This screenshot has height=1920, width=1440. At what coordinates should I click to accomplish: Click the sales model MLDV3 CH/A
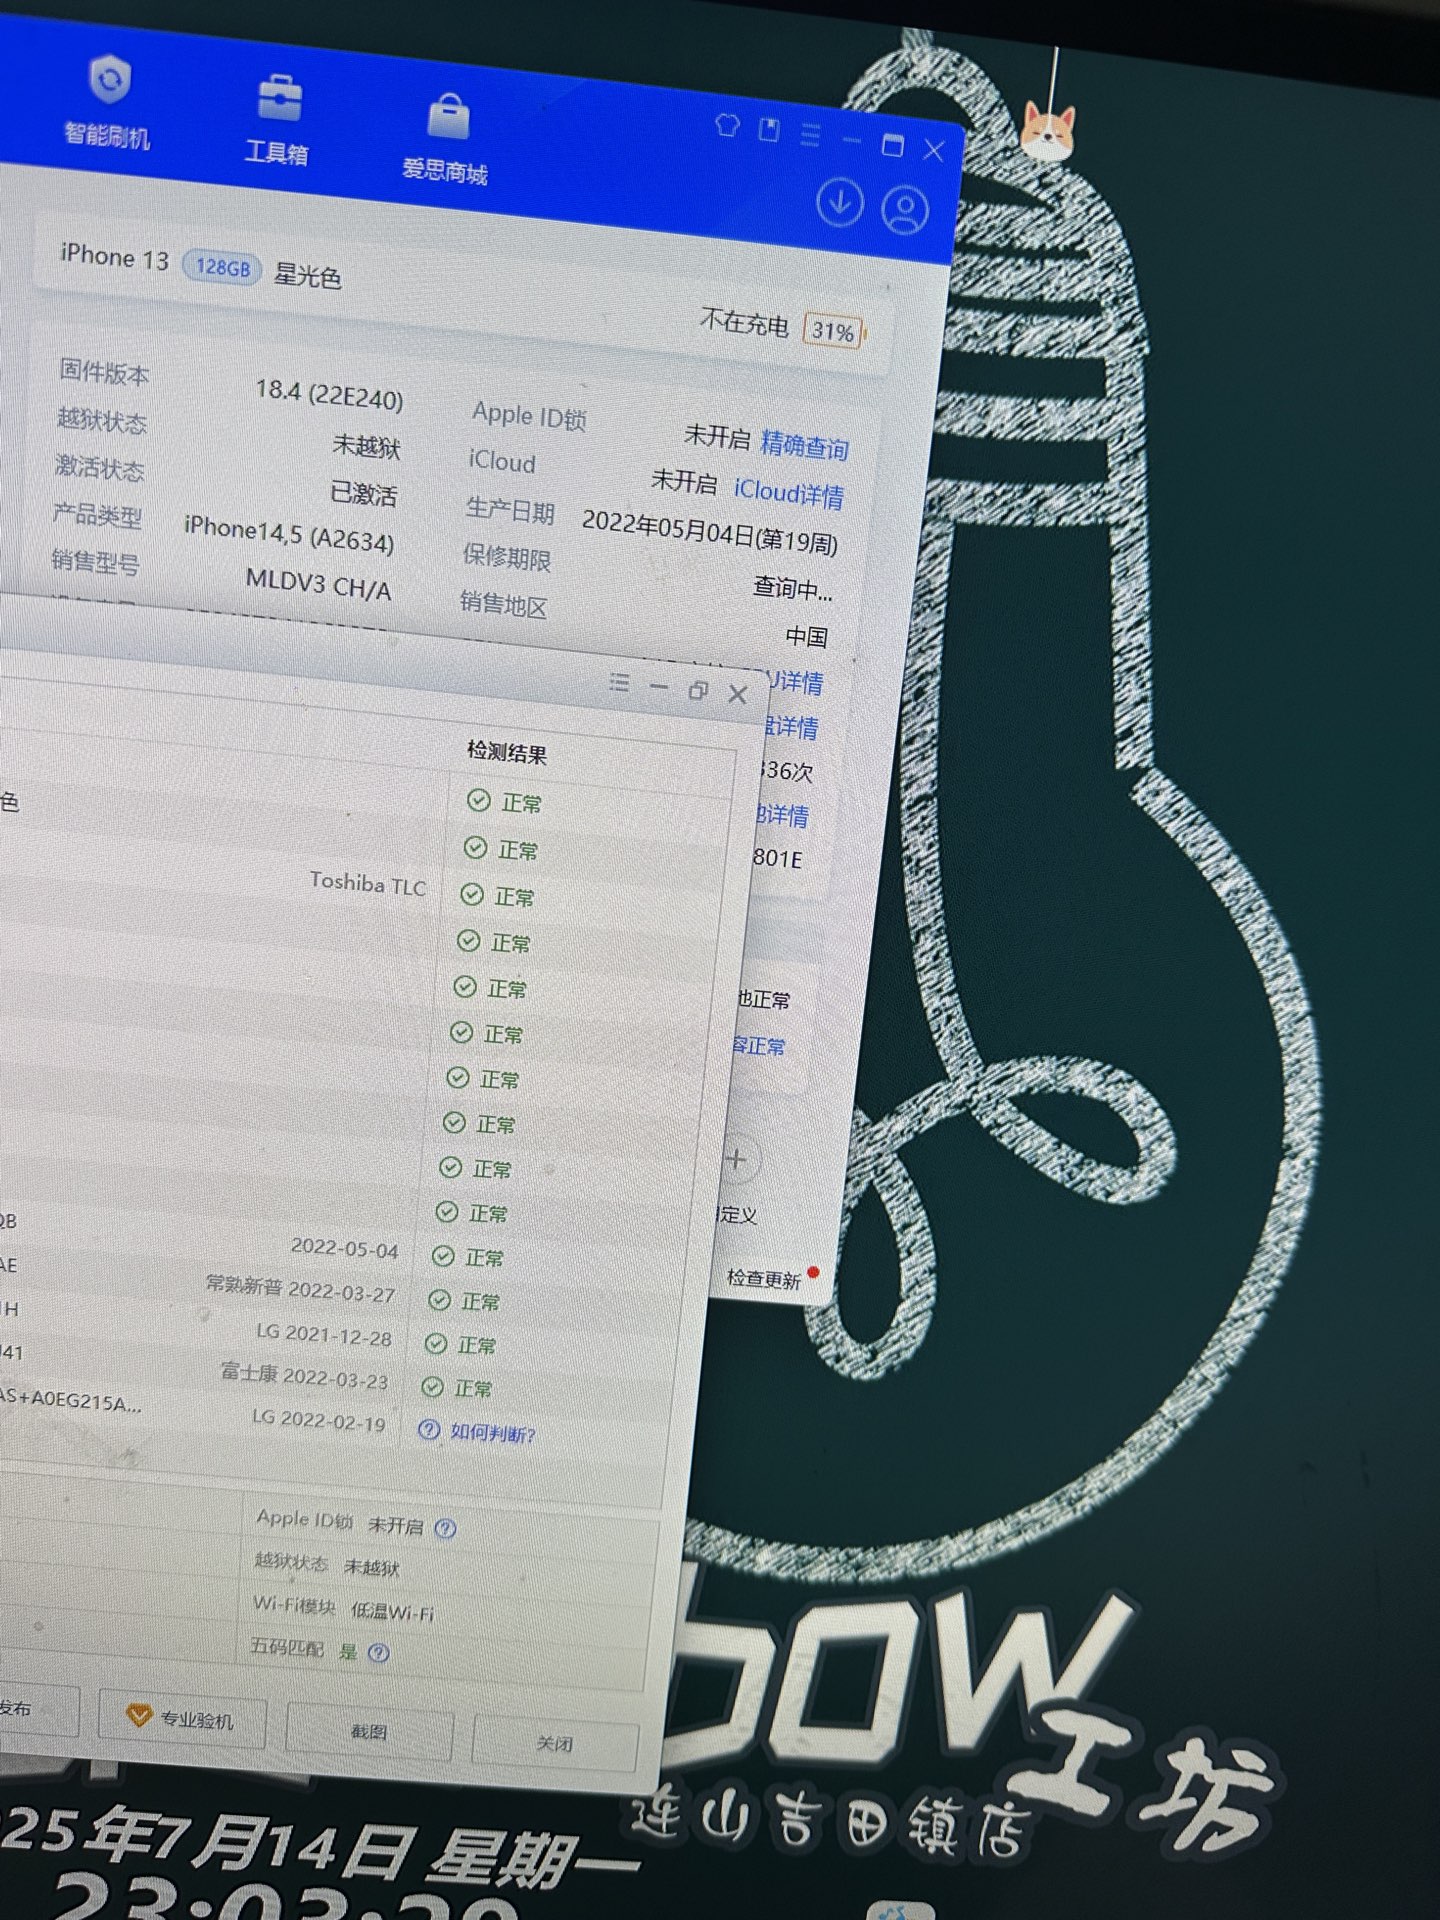(318, 584)
